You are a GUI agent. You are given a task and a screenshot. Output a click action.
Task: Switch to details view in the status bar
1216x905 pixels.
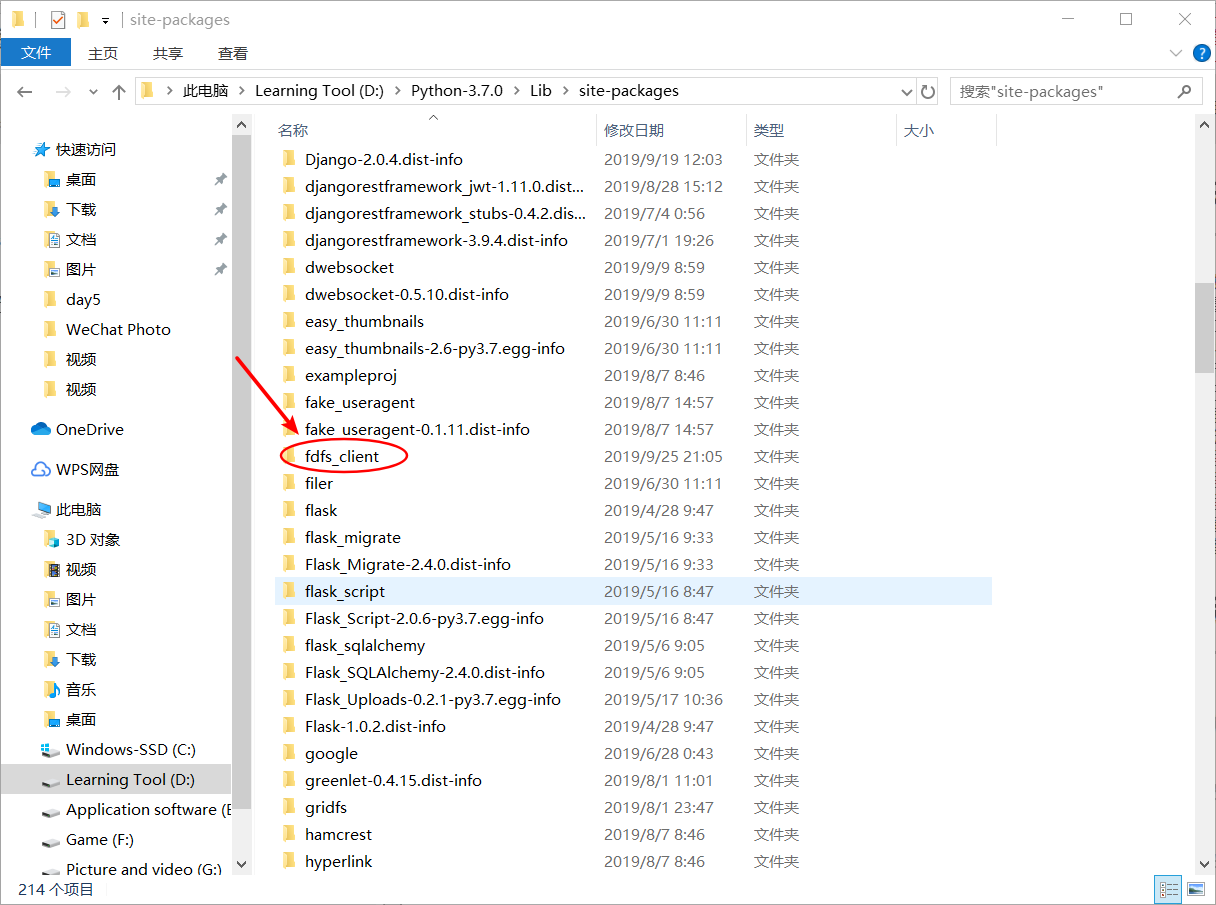click(1168, 889)
